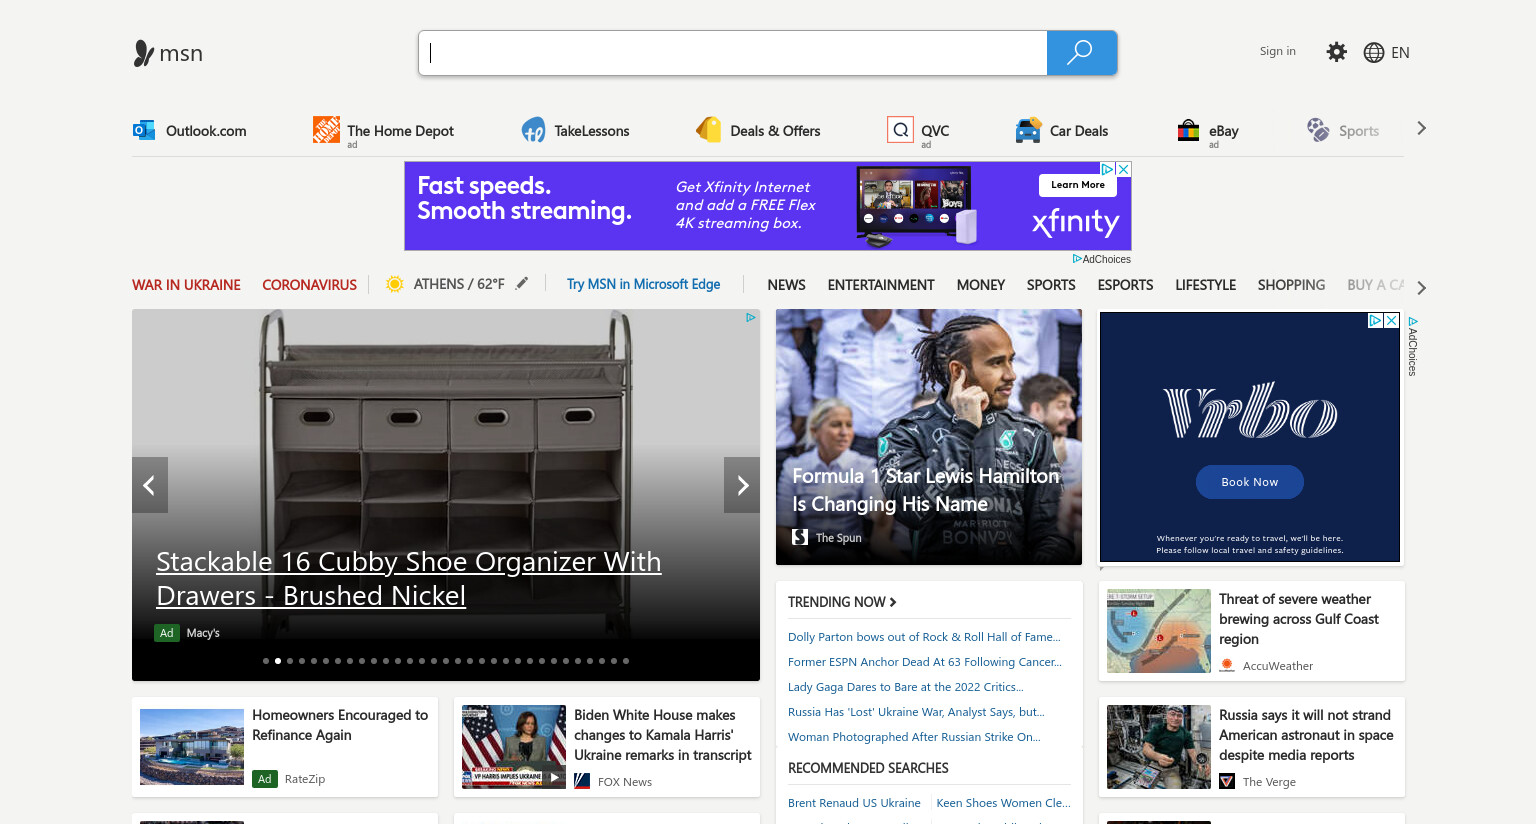Viewport: 1536px width, 824px height.
Task: Click inside the search input field
Action: click(733, 53)
